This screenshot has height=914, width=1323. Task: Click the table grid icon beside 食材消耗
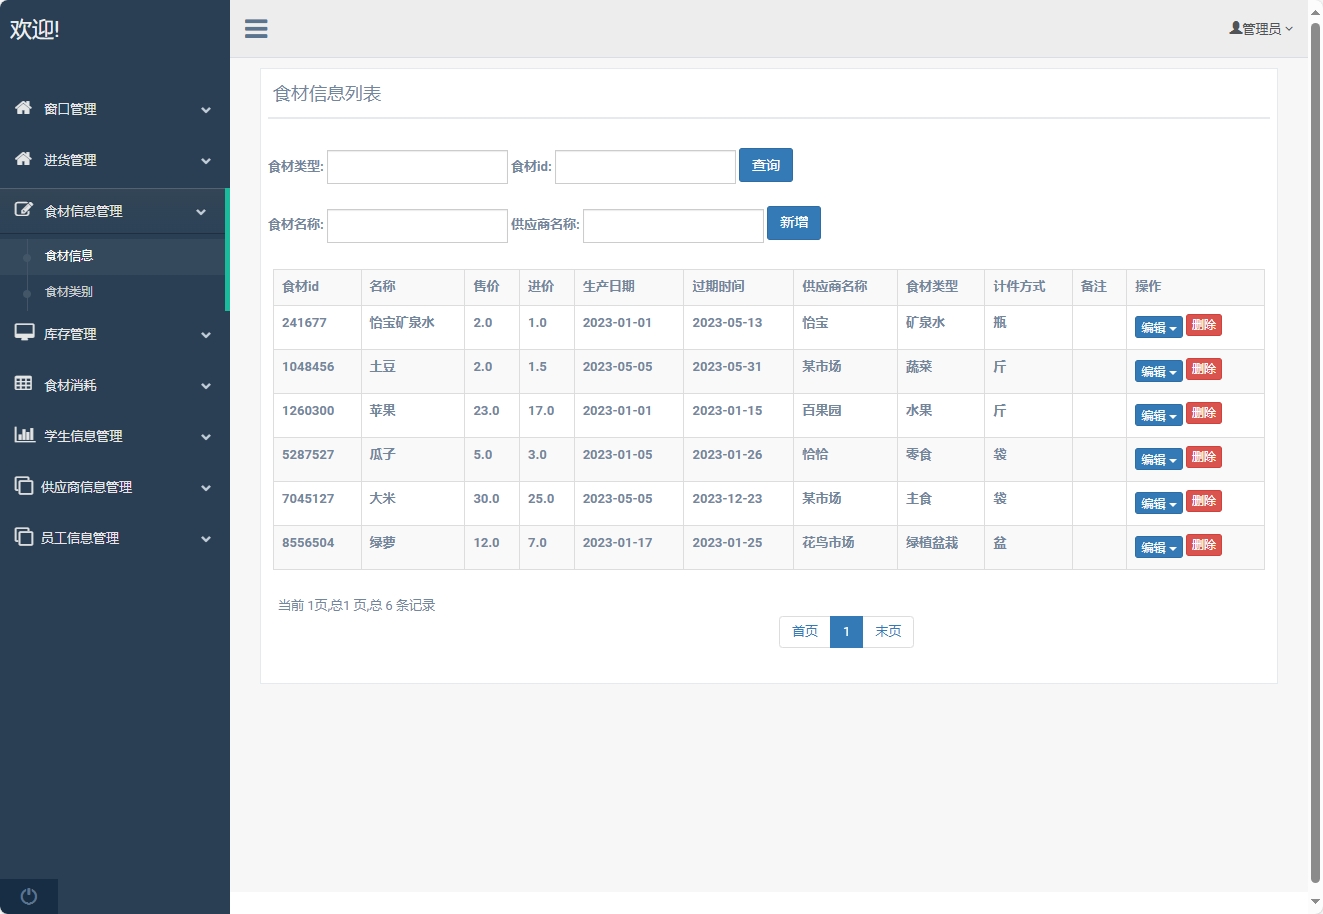pyautogui.click(x=23, y=384)
